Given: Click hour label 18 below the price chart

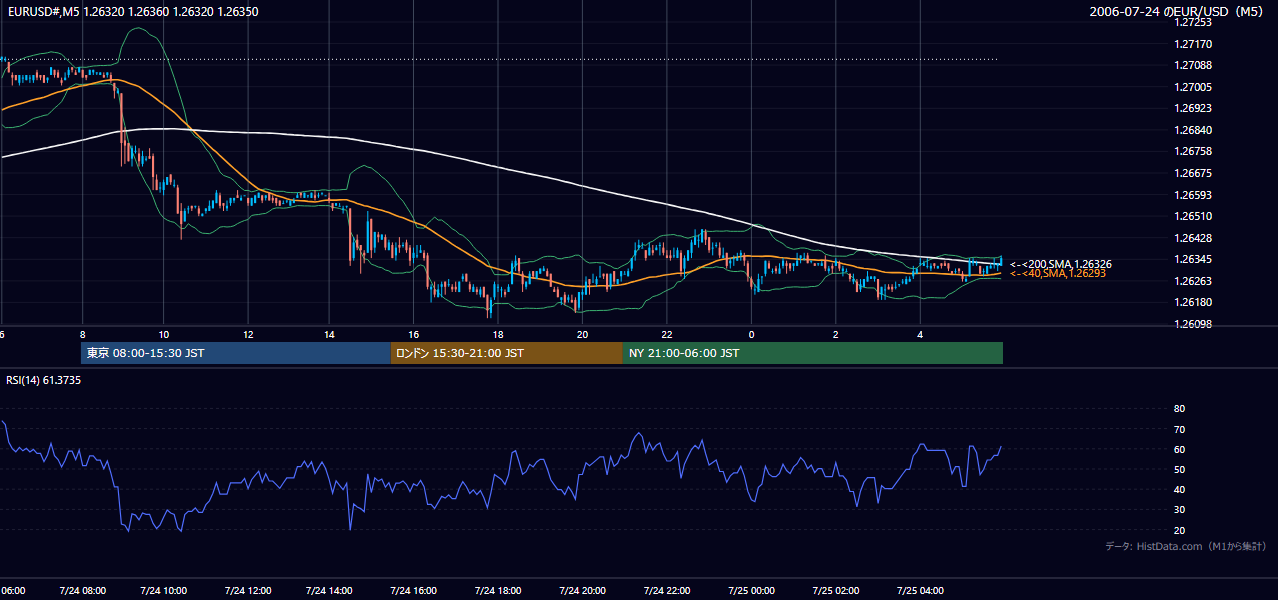Looking at the screenshot, I should [x=499, y=334].
